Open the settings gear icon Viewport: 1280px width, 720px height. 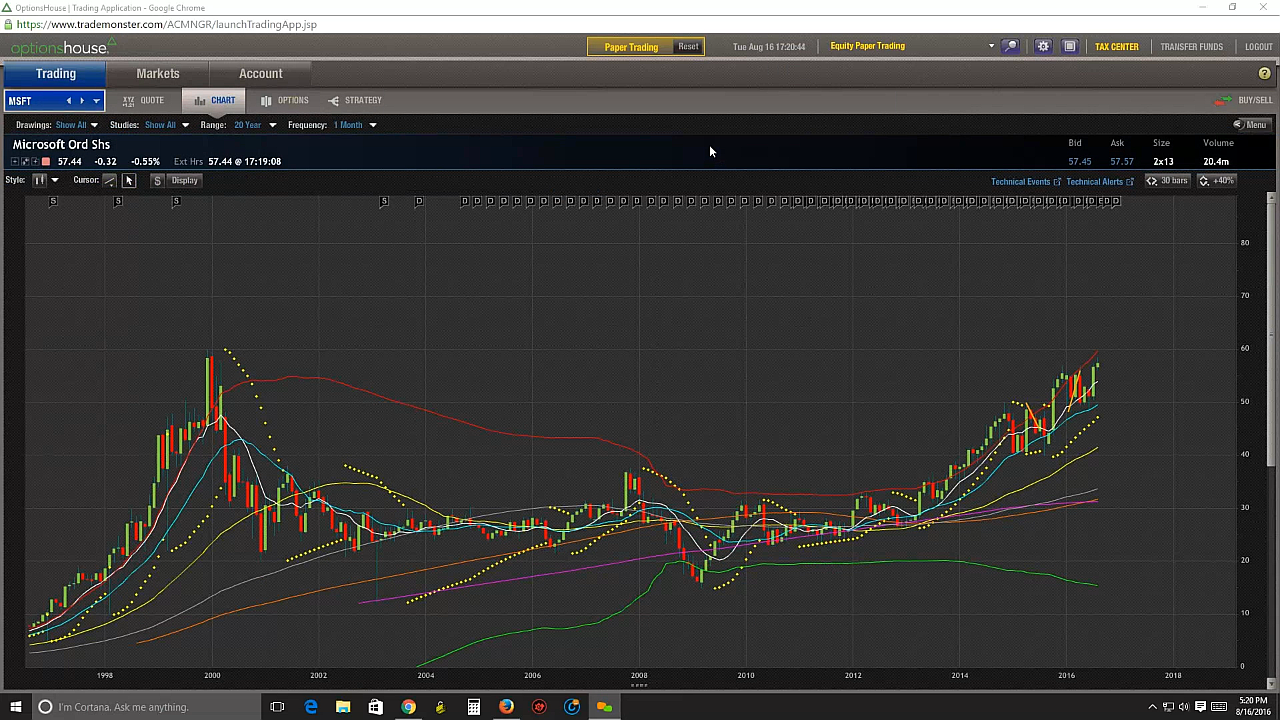pyautogui.click(x=1043, y=46)
